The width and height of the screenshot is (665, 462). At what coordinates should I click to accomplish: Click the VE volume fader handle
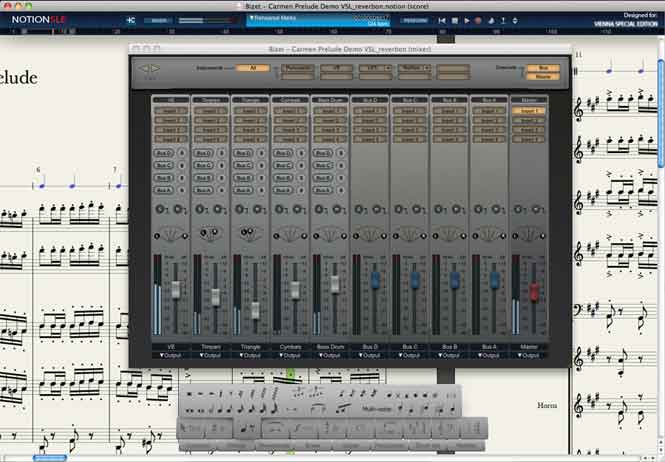pos(175,289)
